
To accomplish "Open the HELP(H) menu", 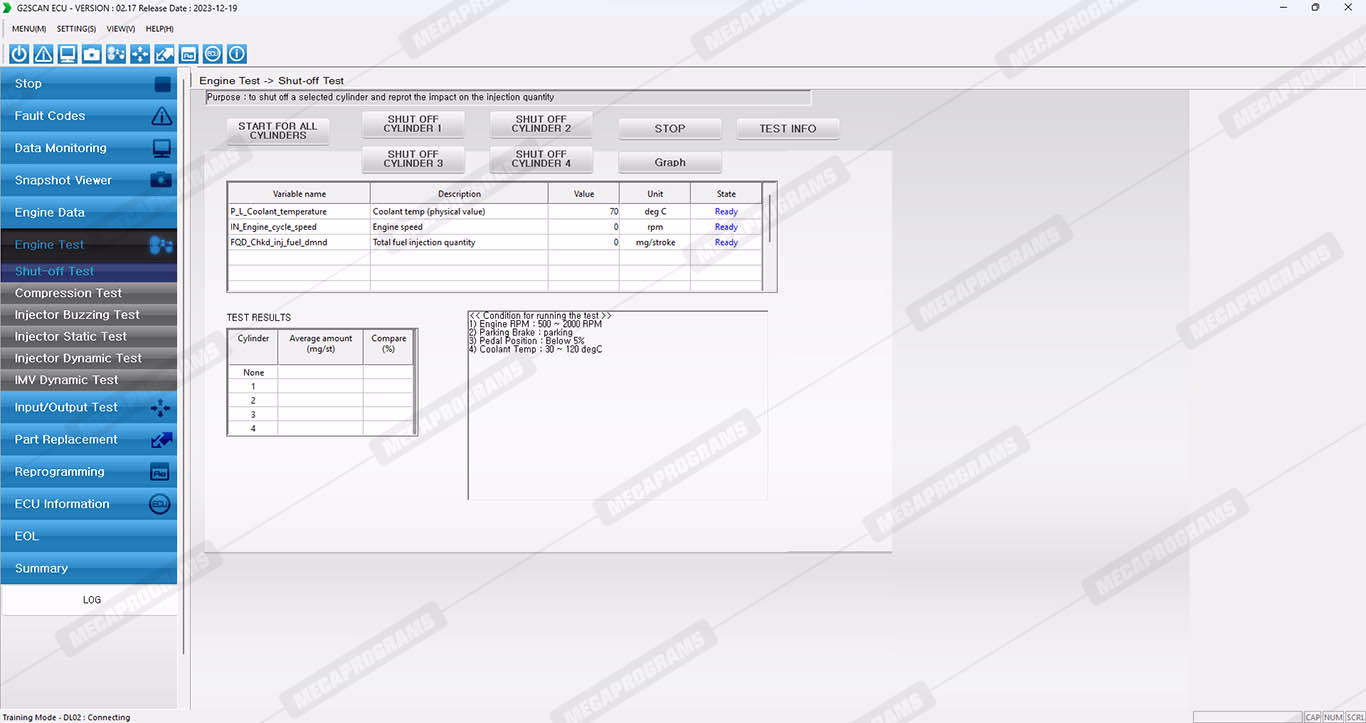I will (160, 29).
